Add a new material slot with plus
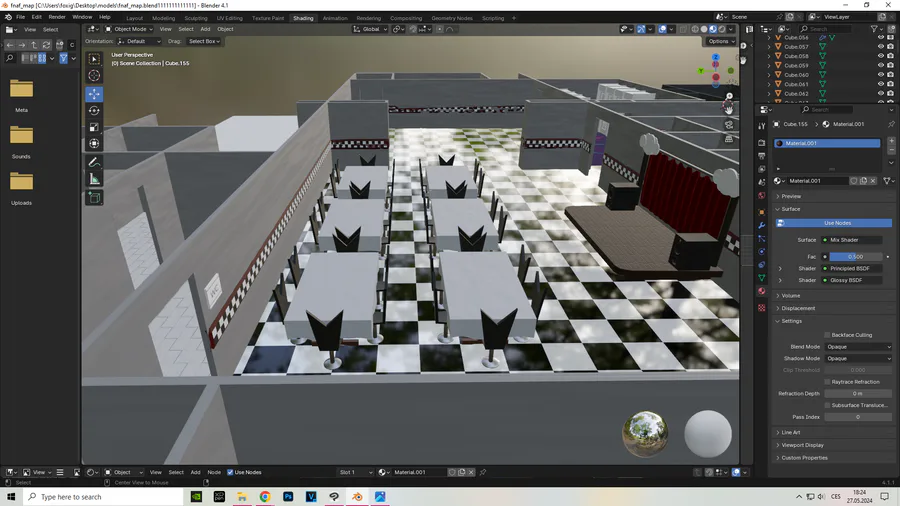The height and width of the screenshot is (506, 900). 891,141
